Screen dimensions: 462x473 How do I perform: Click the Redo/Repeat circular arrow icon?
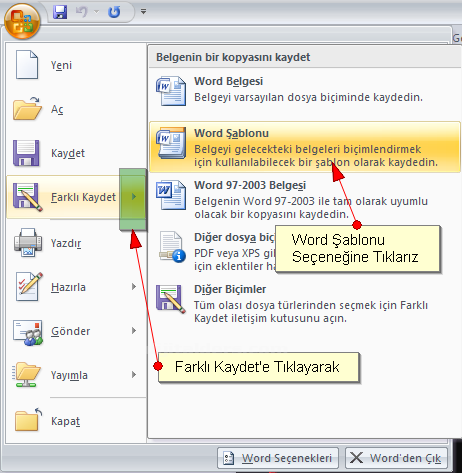coord(114,12)
